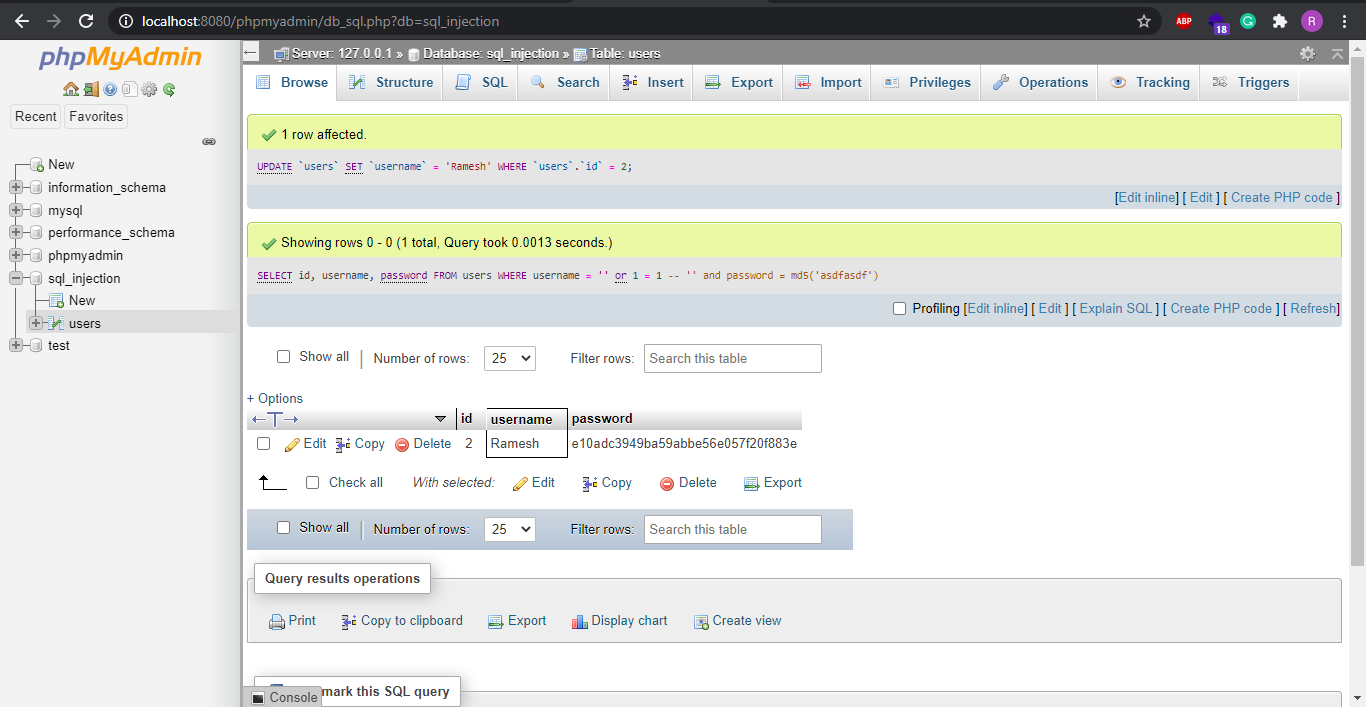Image resolution: width=1366 pixels, height=707 pixels.
Task: Bookmark this page with star icon
Action: coord(1144,21)
